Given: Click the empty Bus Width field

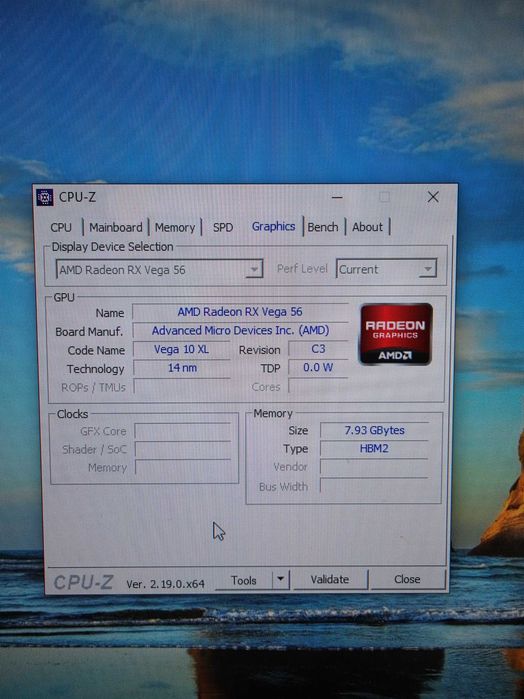Looking at the screenshot, I should [374, 486].
